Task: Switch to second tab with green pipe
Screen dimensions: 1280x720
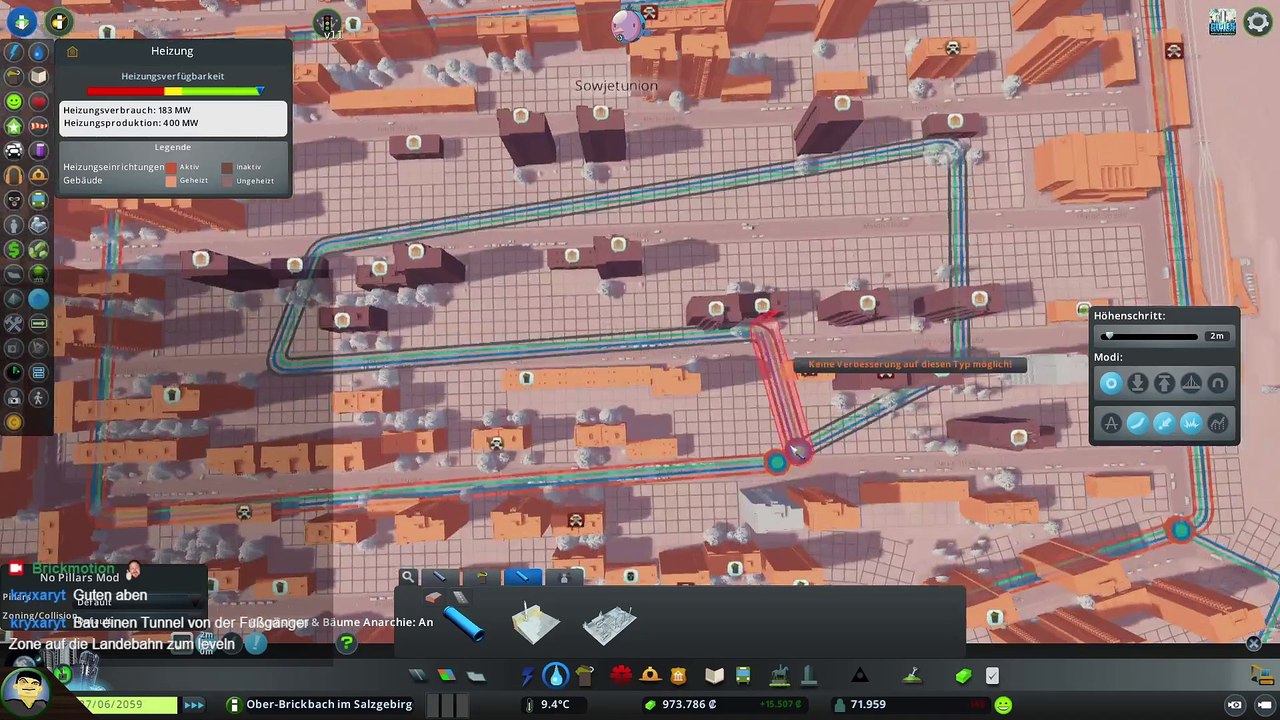Action: [481, 577]
